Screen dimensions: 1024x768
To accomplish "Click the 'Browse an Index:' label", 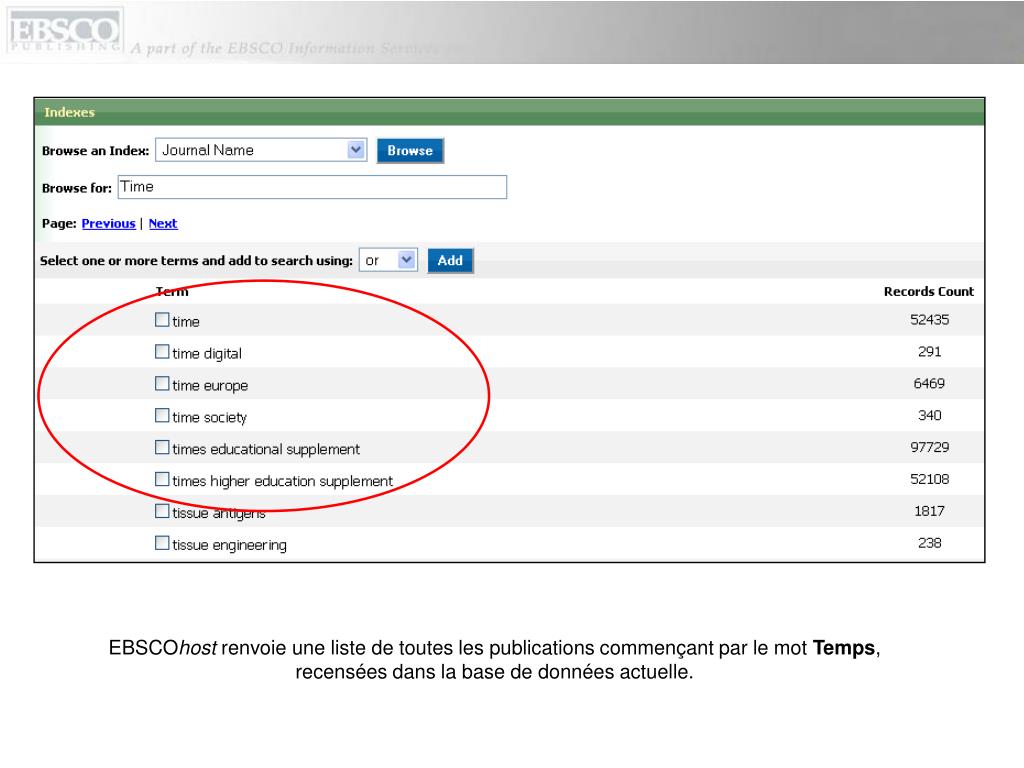I will click(95, 151).
